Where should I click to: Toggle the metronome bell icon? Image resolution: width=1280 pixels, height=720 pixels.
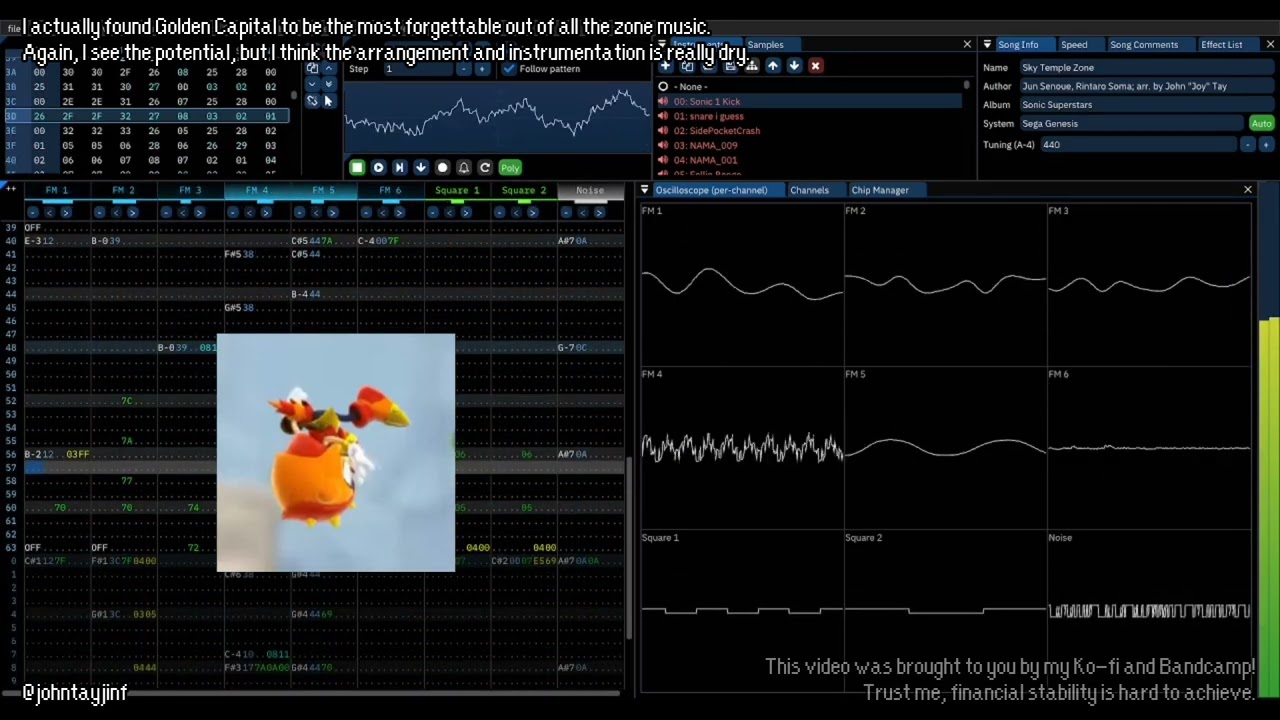(x=464, y=167)
